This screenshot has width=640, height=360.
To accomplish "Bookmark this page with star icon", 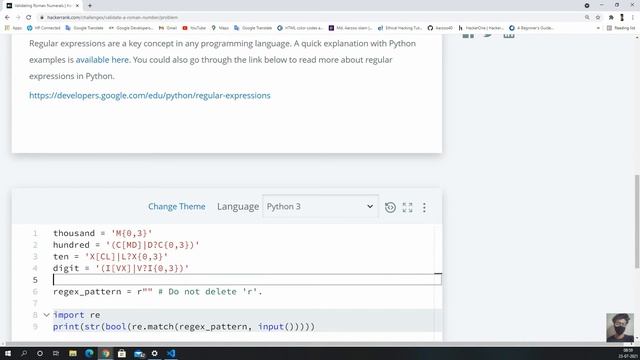I will (x=598, y=17).
